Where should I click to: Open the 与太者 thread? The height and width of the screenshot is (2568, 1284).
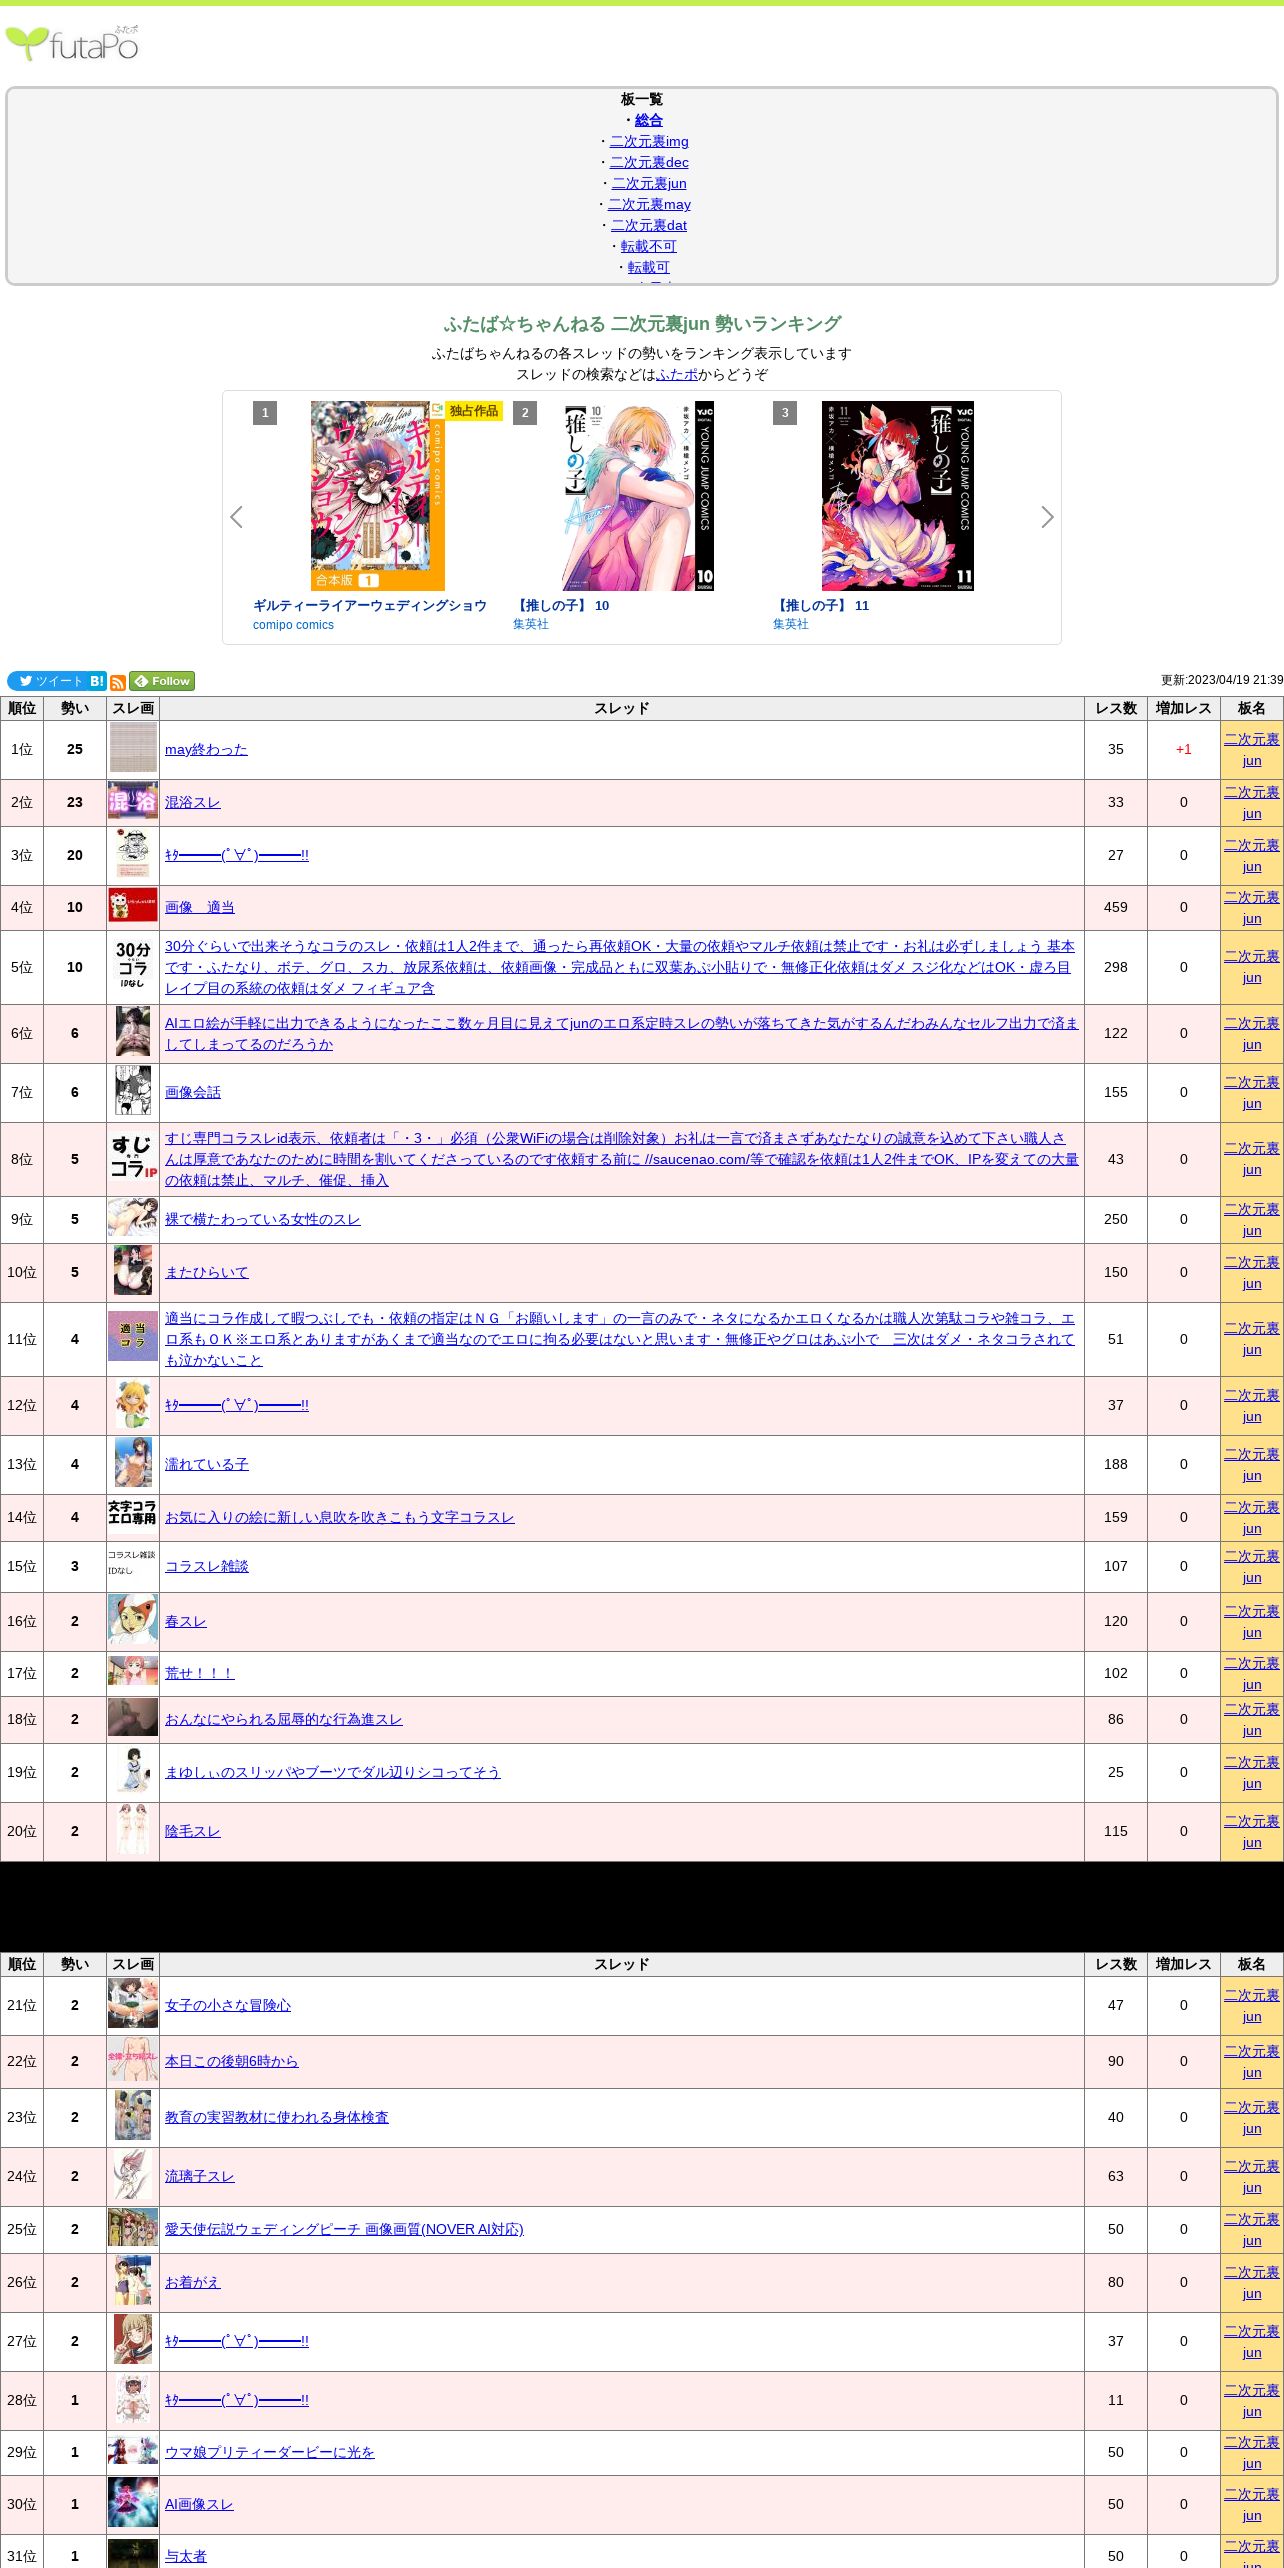(x=186, y=2556)
